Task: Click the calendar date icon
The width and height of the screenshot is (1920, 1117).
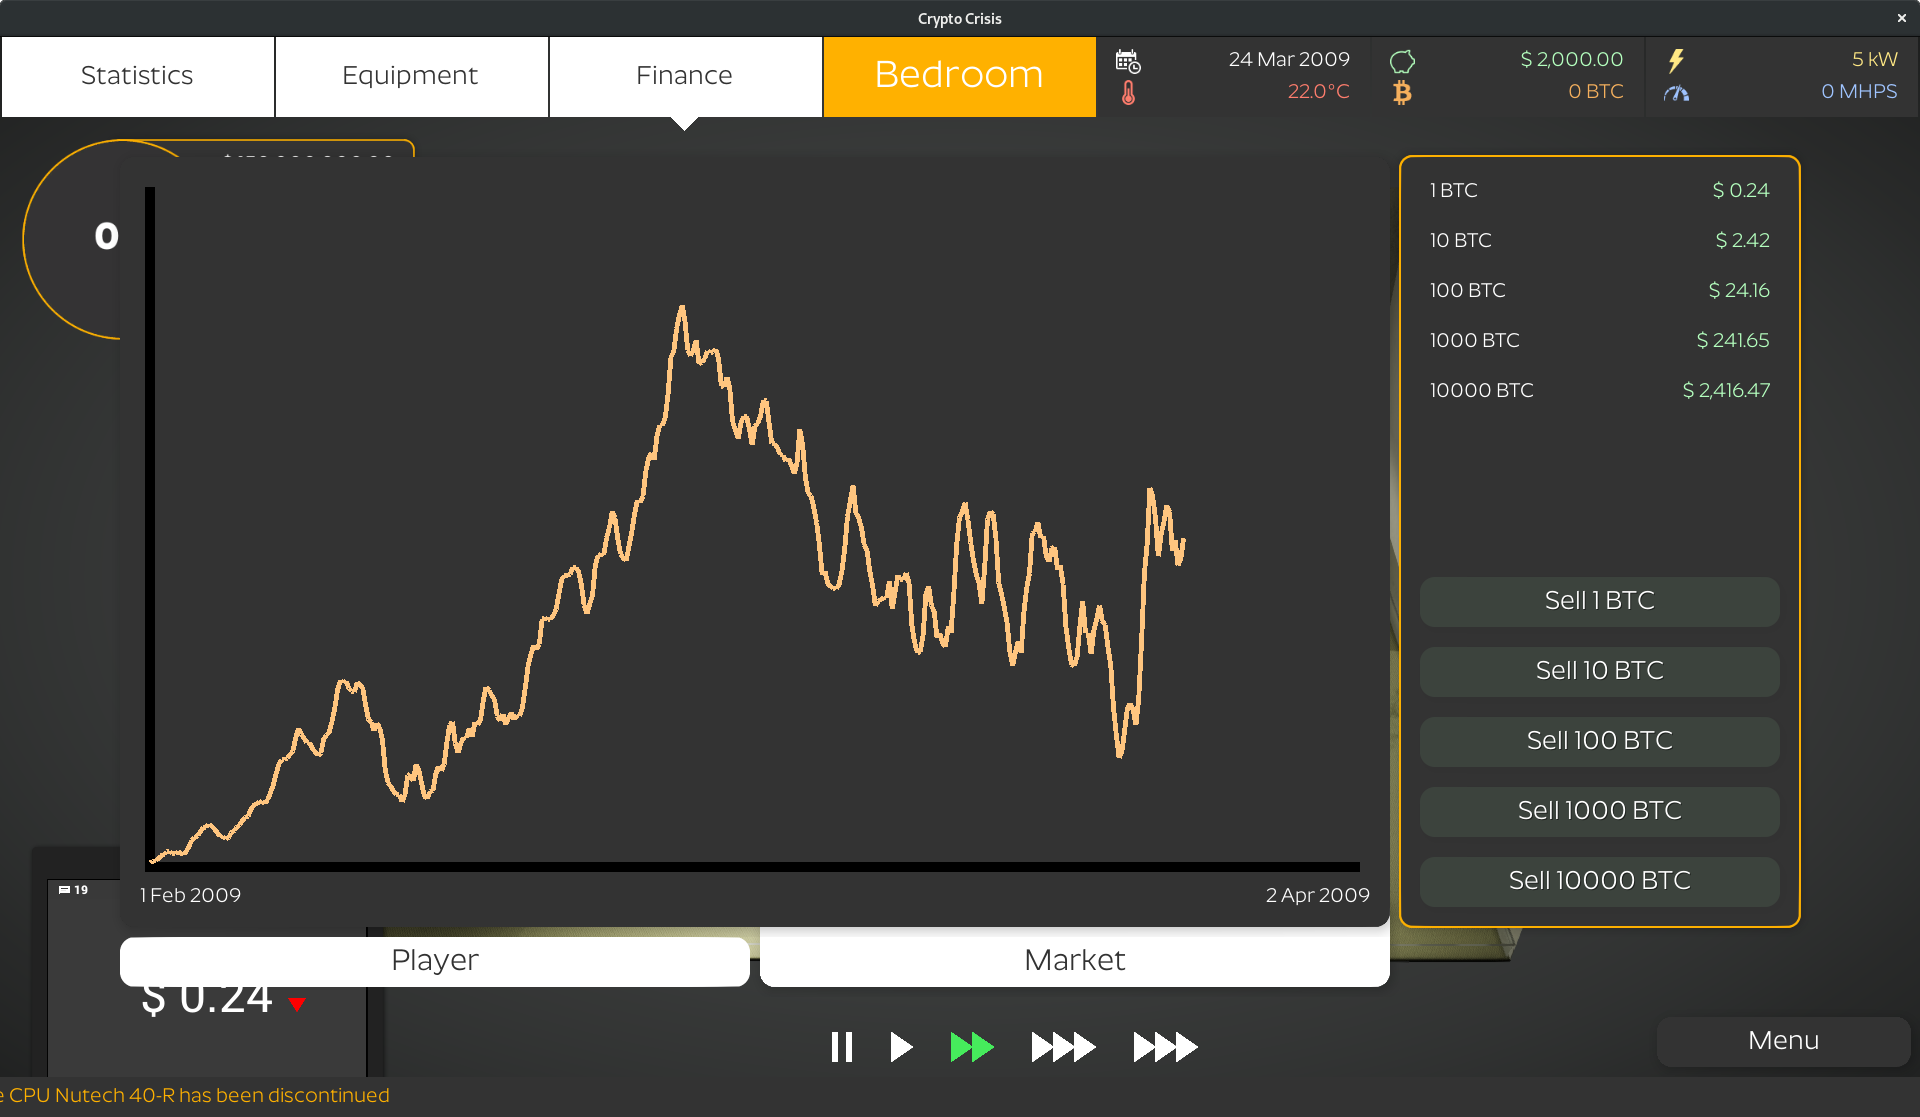Action: (x=1128, y=61)
